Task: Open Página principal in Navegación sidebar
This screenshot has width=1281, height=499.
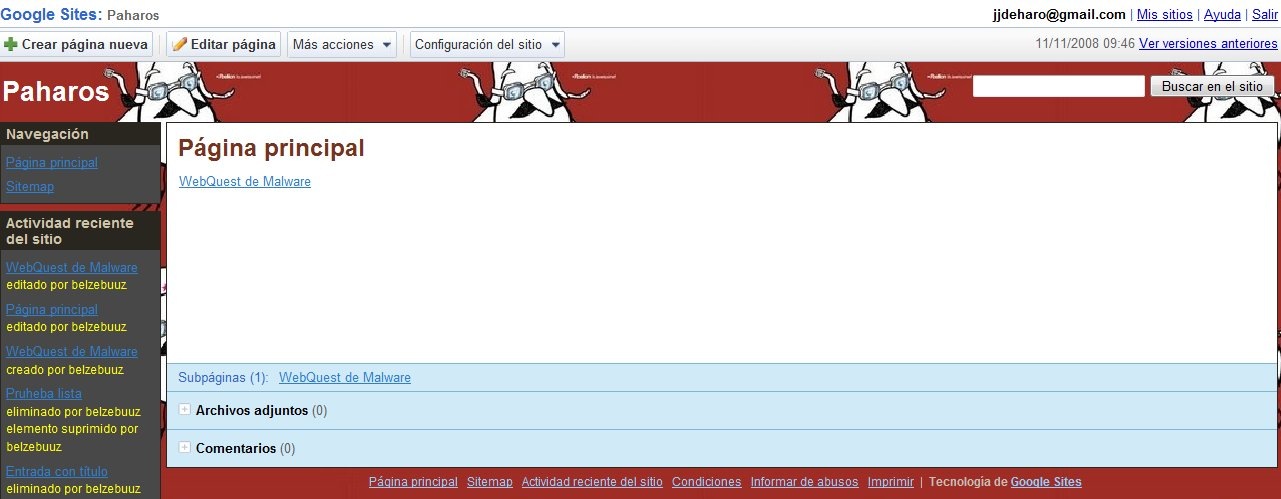Action: 52,163
